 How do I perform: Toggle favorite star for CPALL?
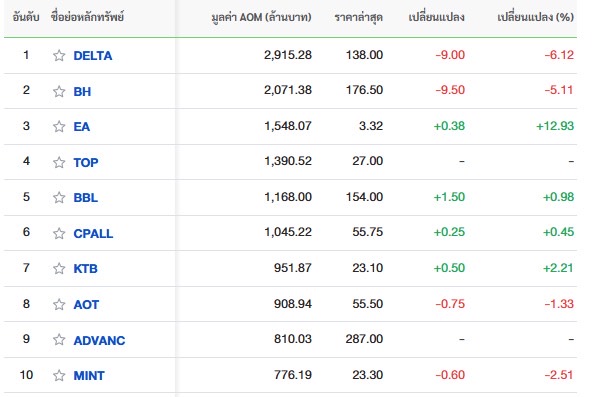(59, 233)
